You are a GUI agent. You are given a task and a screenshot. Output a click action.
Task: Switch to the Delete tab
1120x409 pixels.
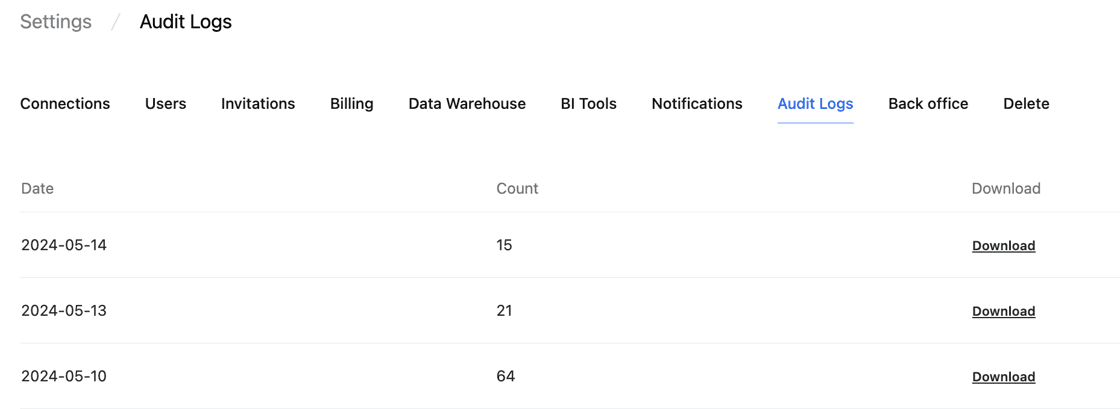(1026, 104)
